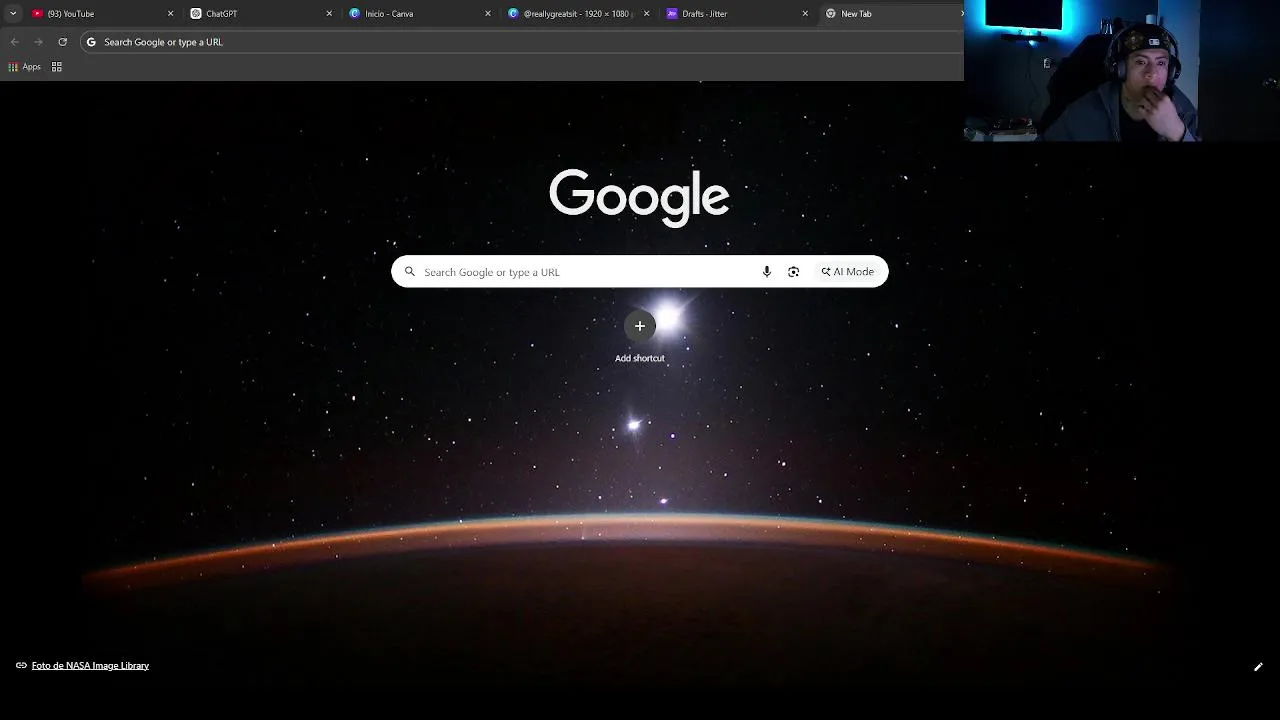Click the browser Forward arrow

[x=38, y=42]
